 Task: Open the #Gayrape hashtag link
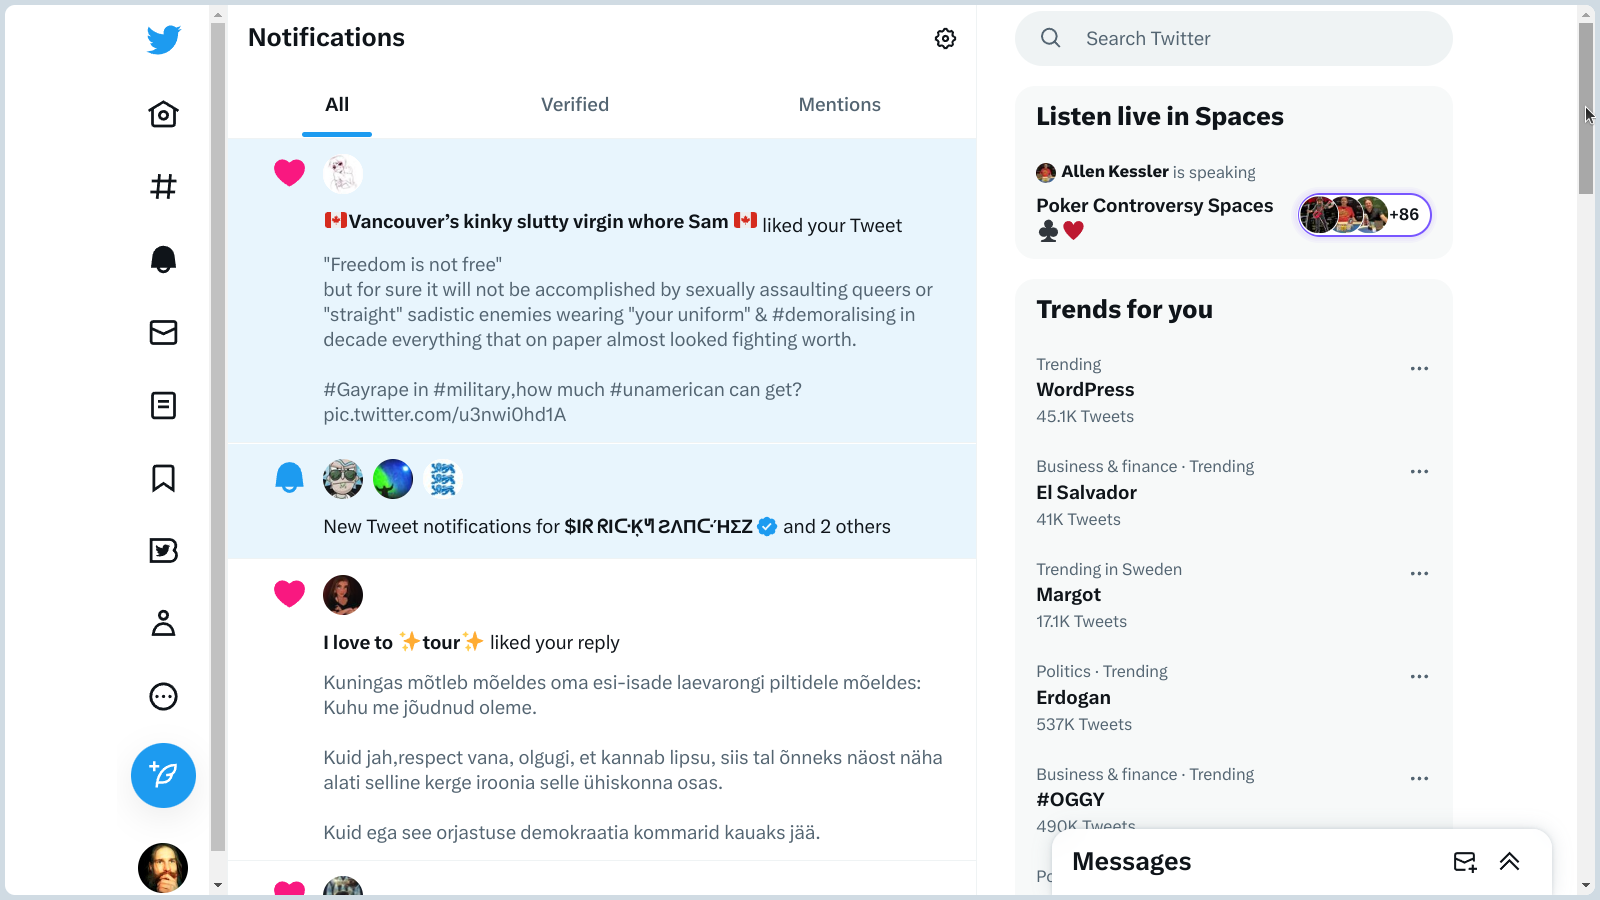coord(376,390)
